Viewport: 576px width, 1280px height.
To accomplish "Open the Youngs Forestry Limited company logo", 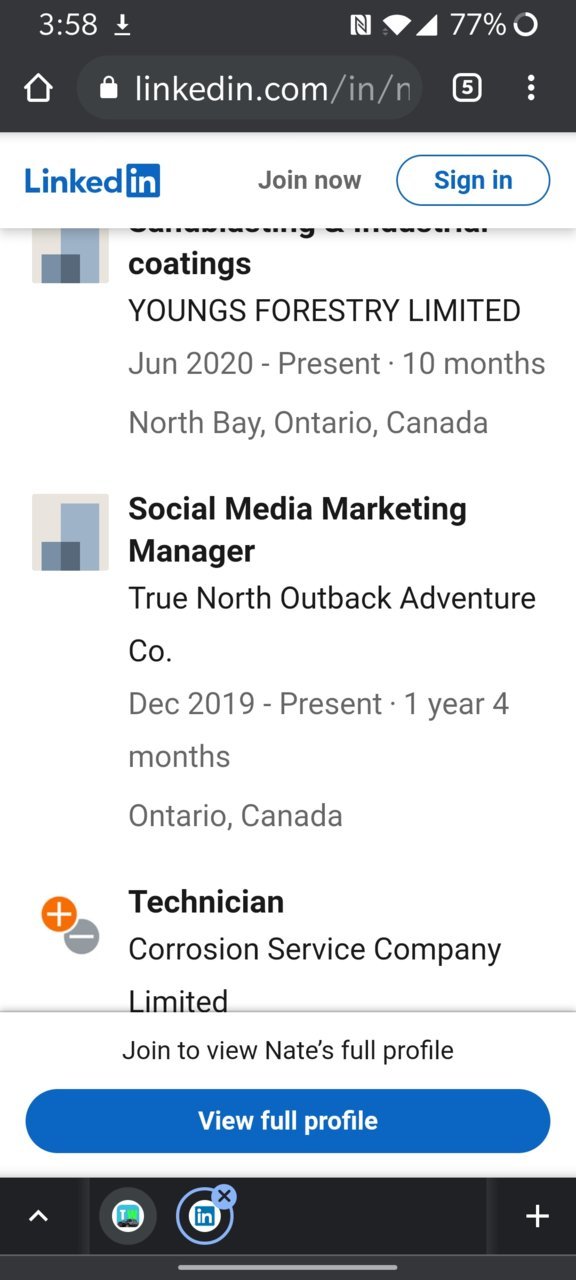I will point(70,255).
